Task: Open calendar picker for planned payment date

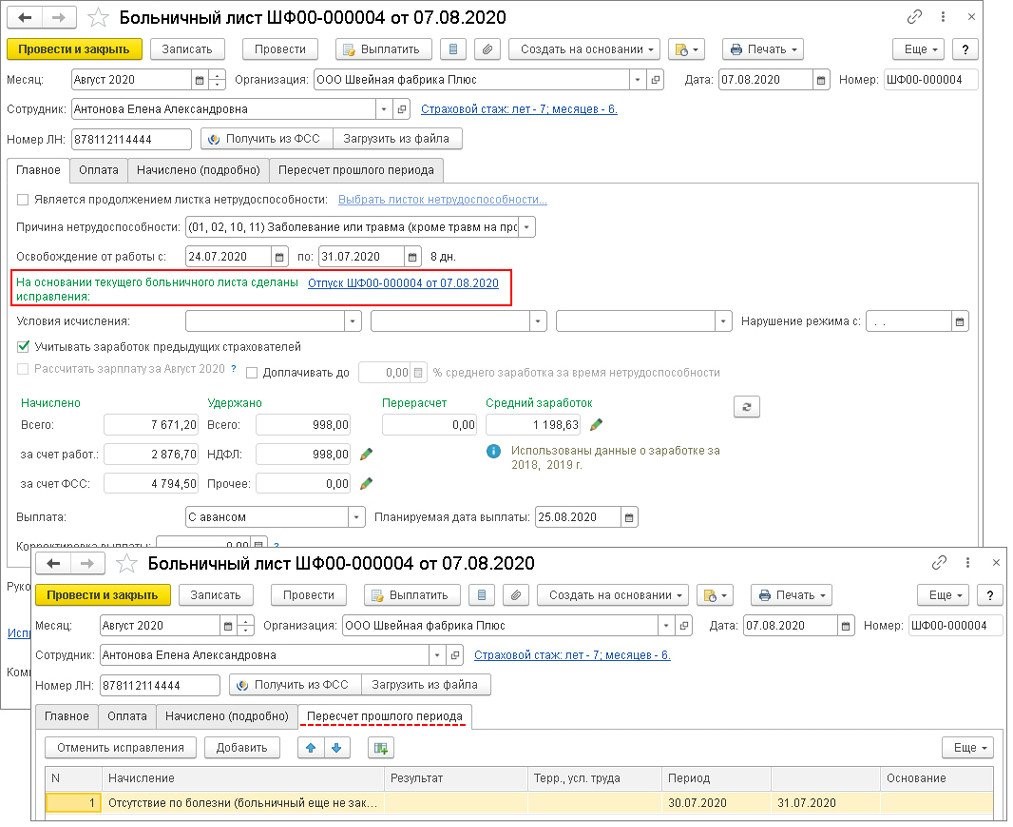Action: coord(627,517)
